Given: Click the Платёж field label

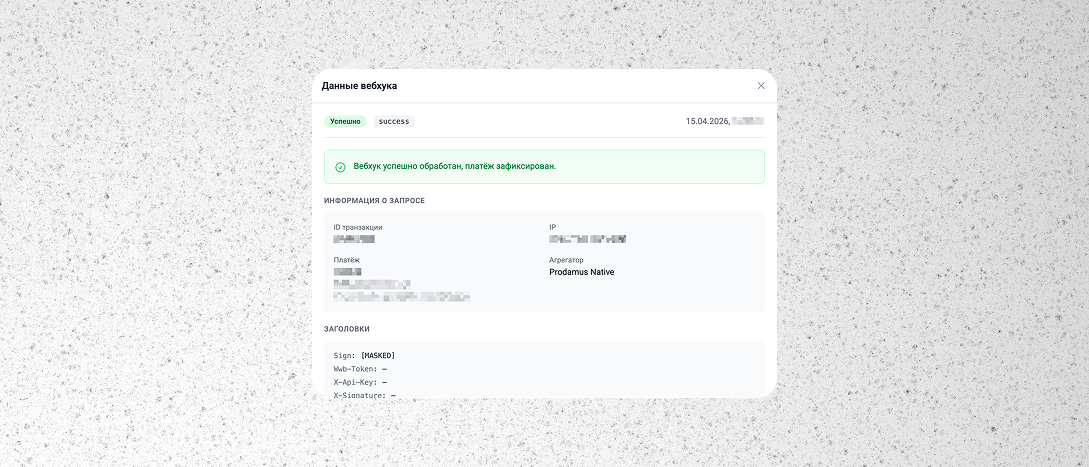Looking at the screenshot, I should pyautogui.click(x=347, y=260).
